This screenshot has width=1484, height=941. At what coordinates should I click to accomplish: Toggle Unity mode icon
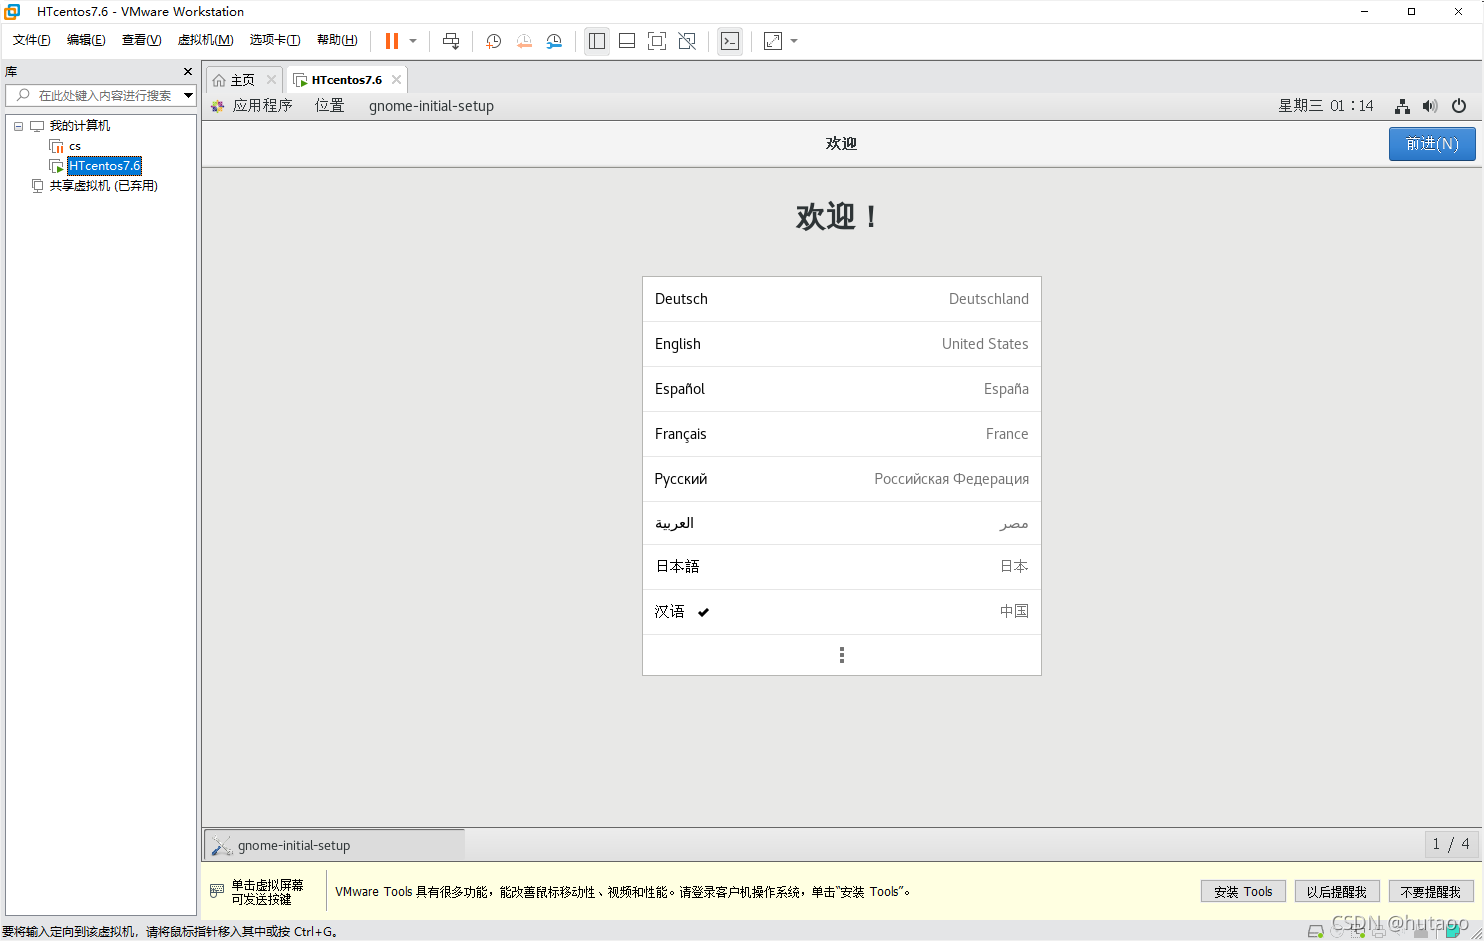coord(687,41)
